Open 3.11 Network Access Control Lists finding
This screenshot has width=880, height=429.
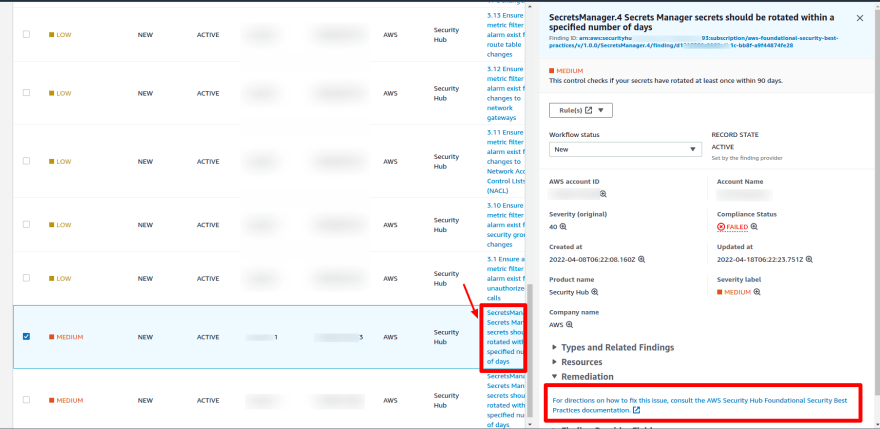coord(505,161)
